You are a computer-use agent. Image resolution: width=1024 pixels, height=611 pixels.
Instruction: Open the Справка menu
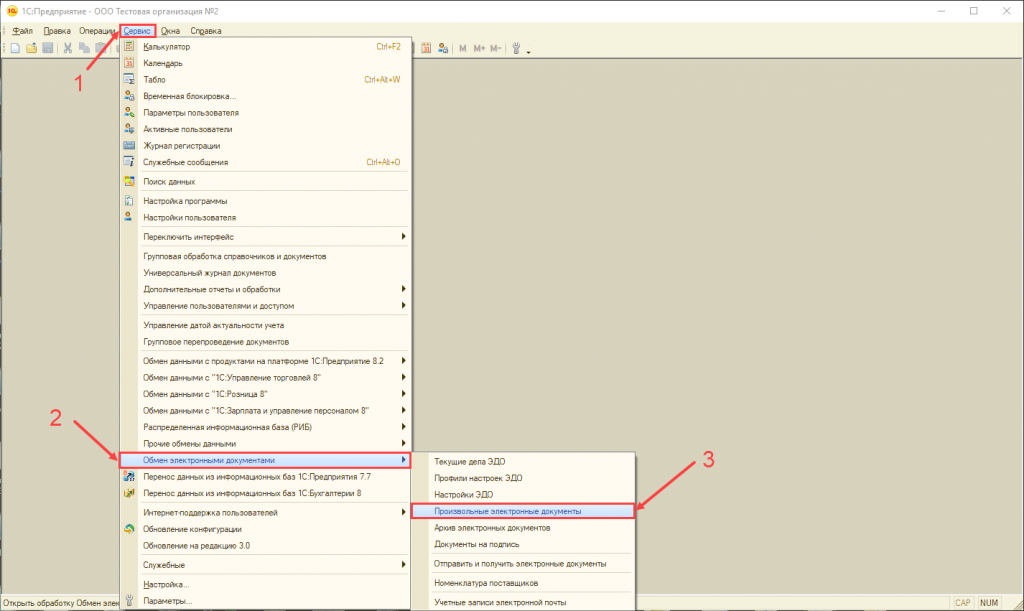pos(206,31)
